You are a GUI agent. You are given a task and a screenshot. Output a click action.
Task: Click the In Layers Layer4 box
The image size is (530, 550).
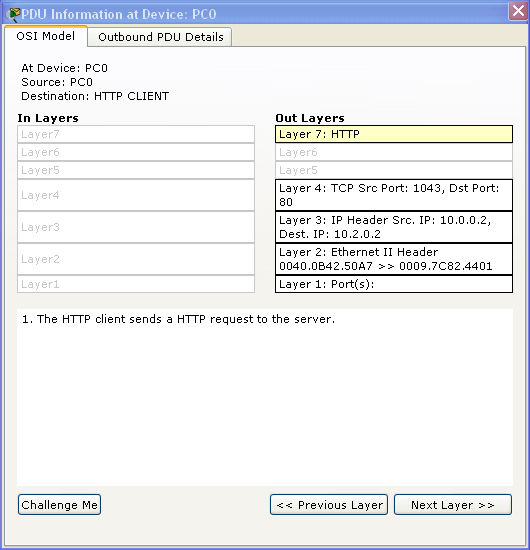pyautogui.click(x=136, y=195)
